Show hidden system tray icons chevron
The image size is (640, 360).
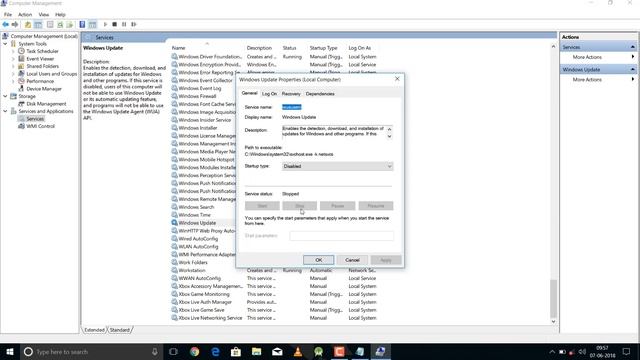[x=552, y=351]
